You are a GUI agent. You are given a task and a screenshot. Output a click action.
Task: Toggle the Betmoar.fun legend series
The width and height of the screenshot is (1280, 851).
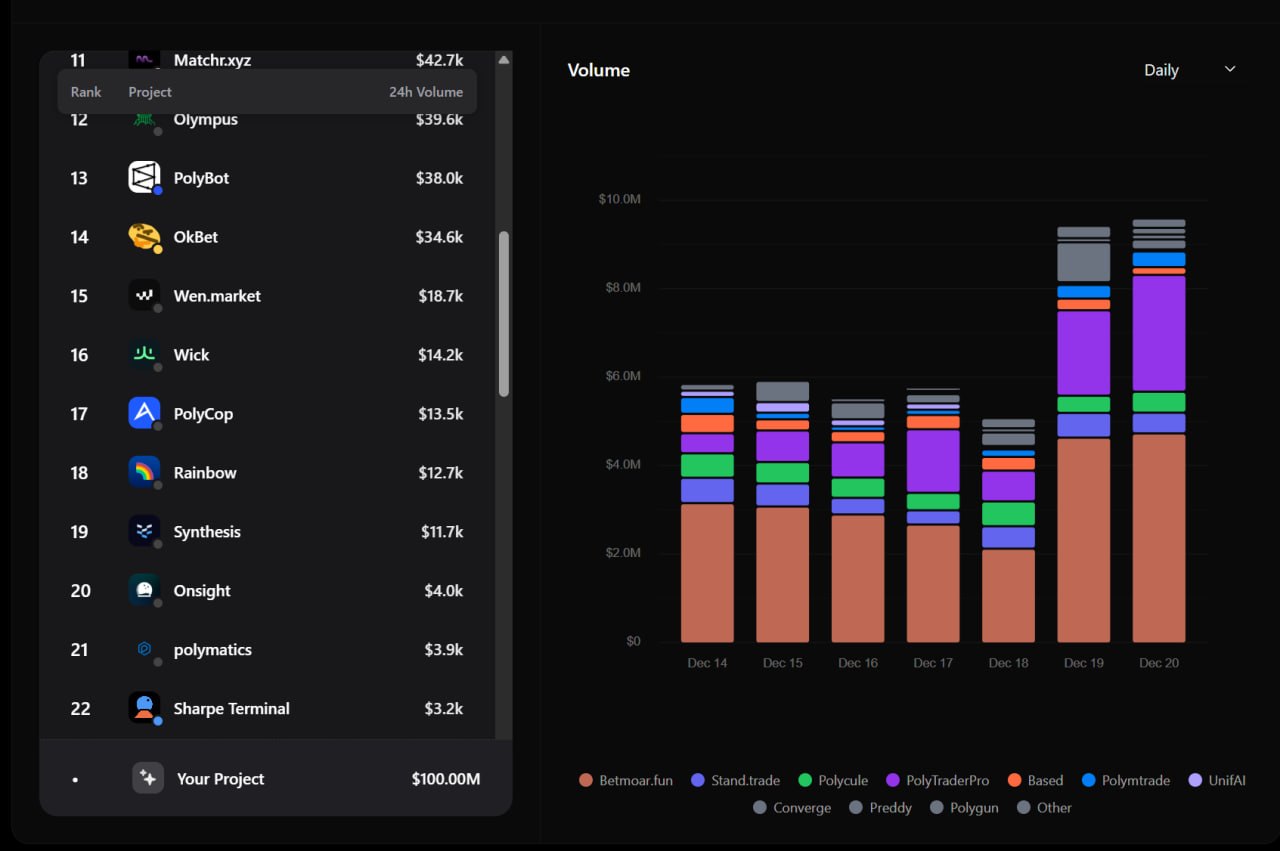pos(626,780)
